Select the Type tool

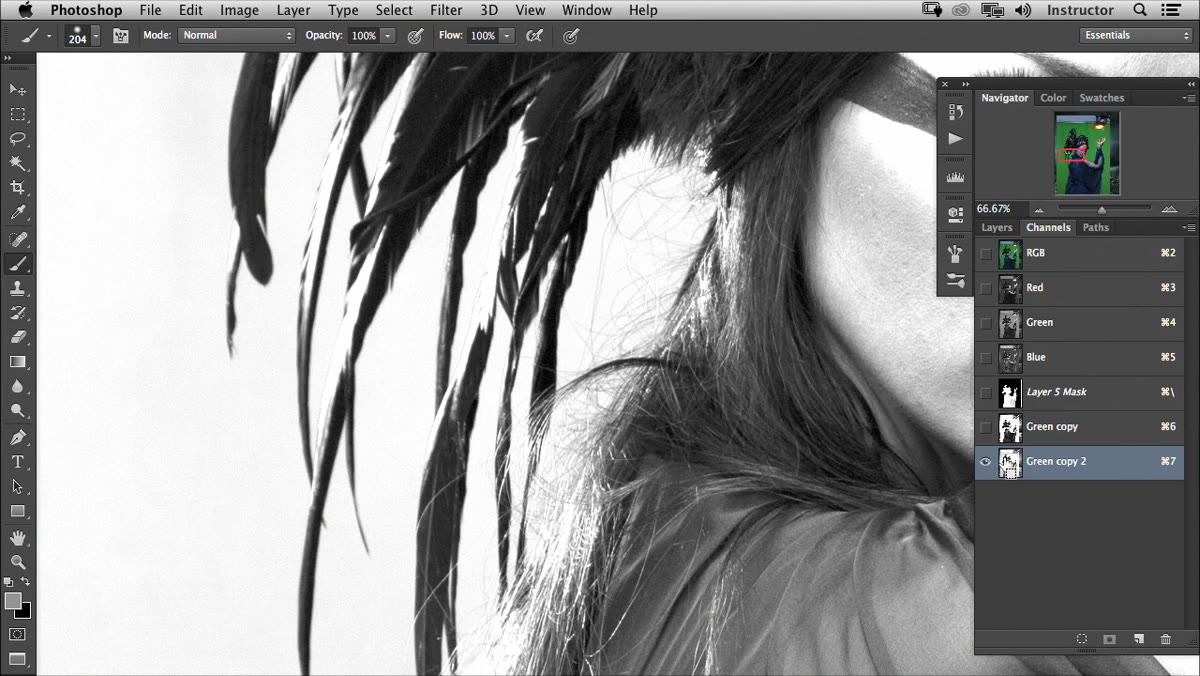point(18,462)
